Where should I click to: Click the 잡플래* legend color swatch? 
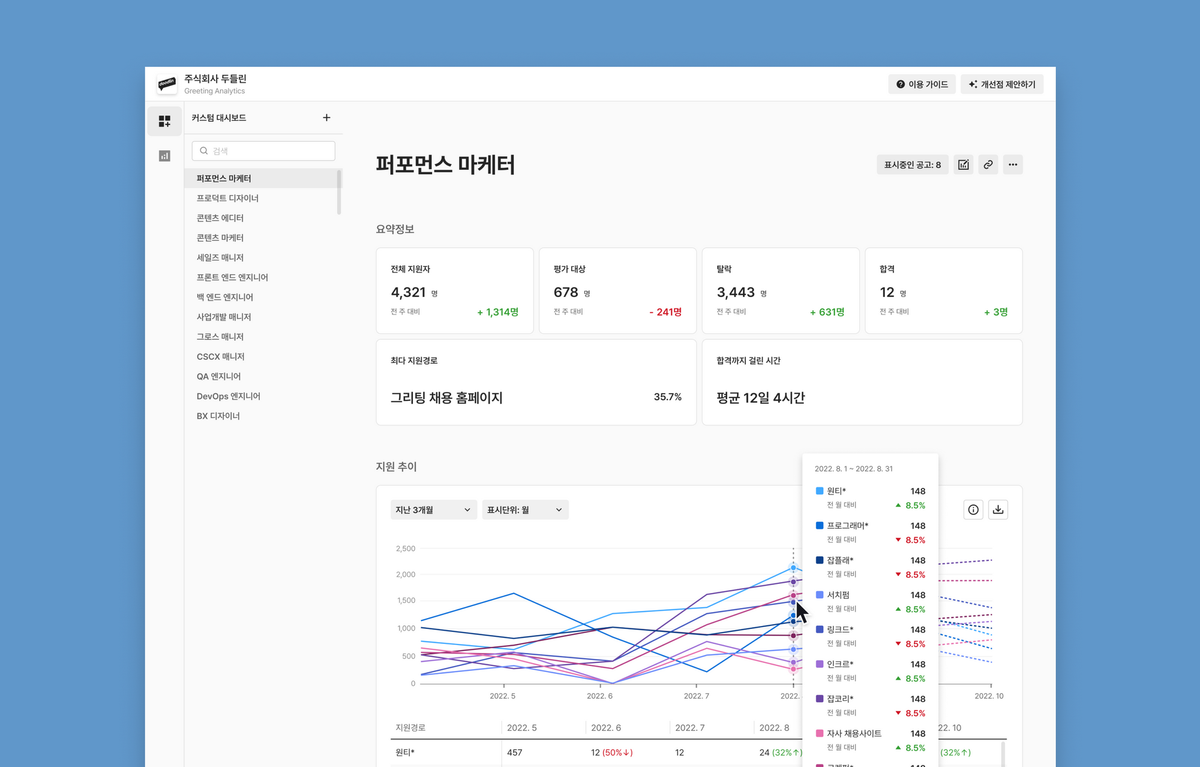tap(820, 560)
